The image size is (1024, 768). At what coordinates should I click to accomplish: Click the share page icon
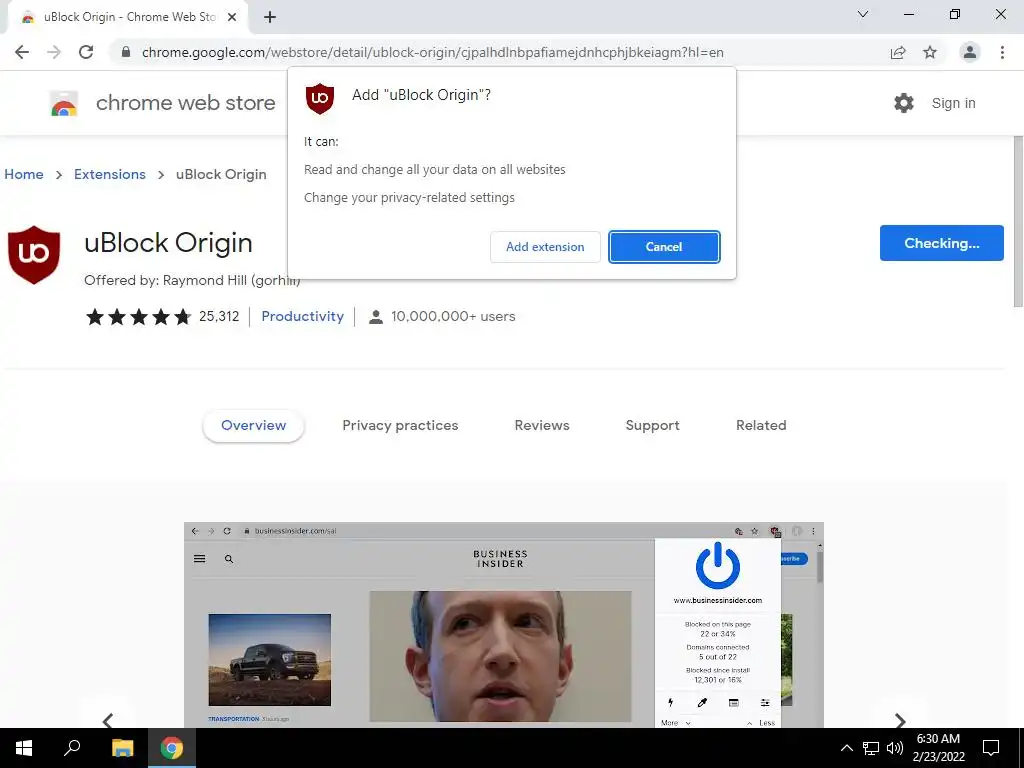pyautogui.click(x=898, y=52)
